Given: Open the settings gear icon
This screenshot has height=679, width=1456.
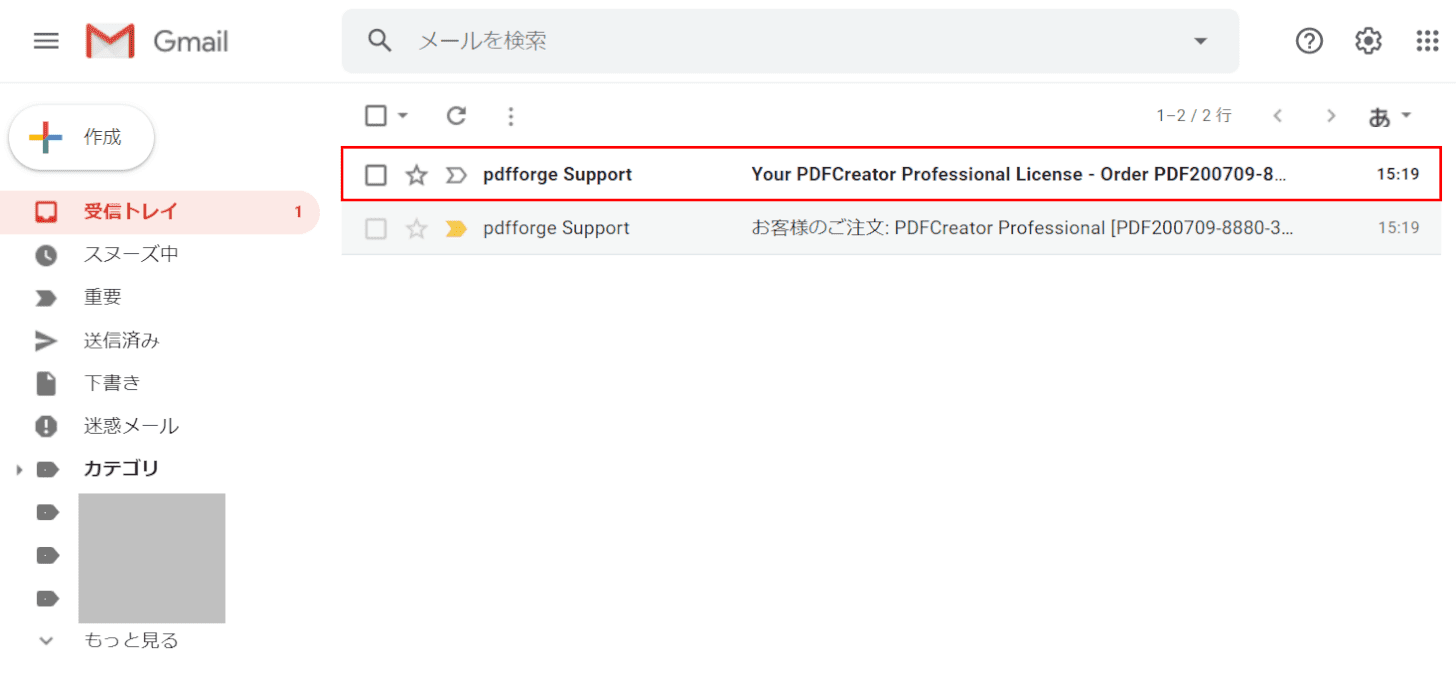Looking at the screenshot, I should [1368, 41].
